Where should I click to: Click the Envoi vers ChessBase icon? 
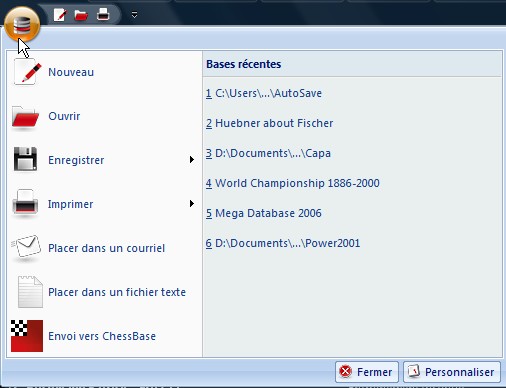pos(27,336)
